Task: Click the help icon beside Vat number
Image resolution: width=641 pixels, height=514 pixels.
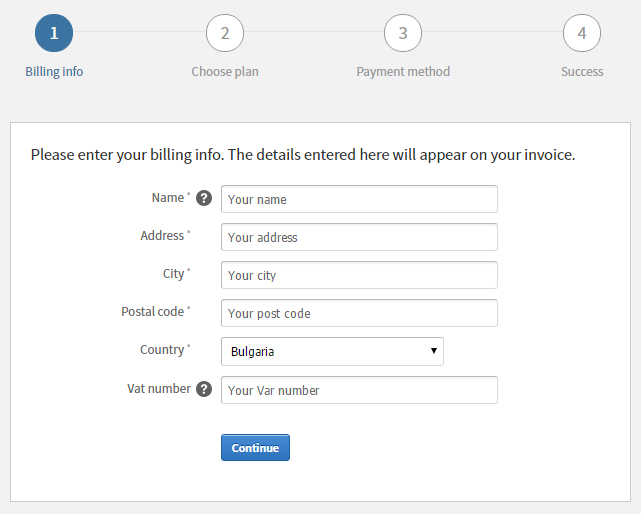Action: (204, 389)
